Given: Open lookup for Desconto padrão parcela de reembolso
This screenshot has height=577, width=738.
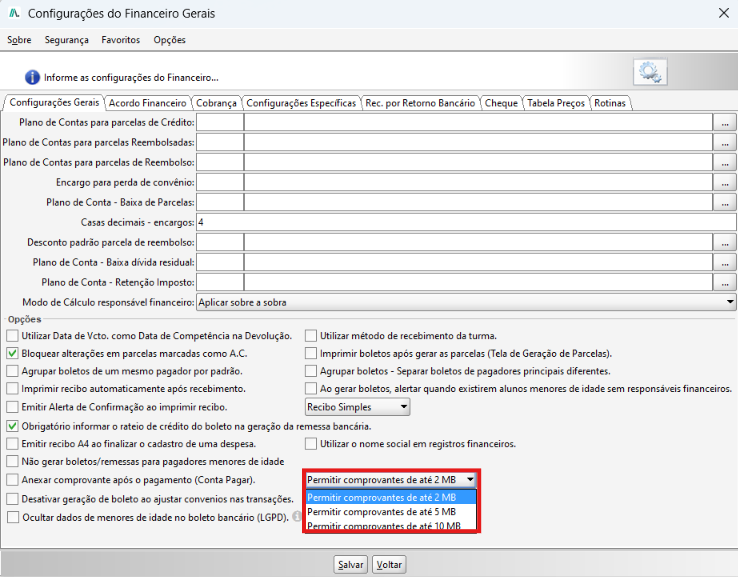Looking at the screenshot, I should pyautogui.click(x=725, y=243).
